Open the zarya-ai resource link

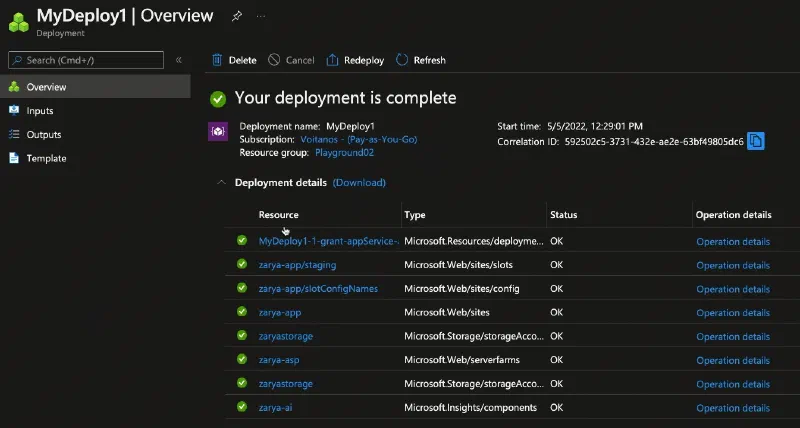276,408
